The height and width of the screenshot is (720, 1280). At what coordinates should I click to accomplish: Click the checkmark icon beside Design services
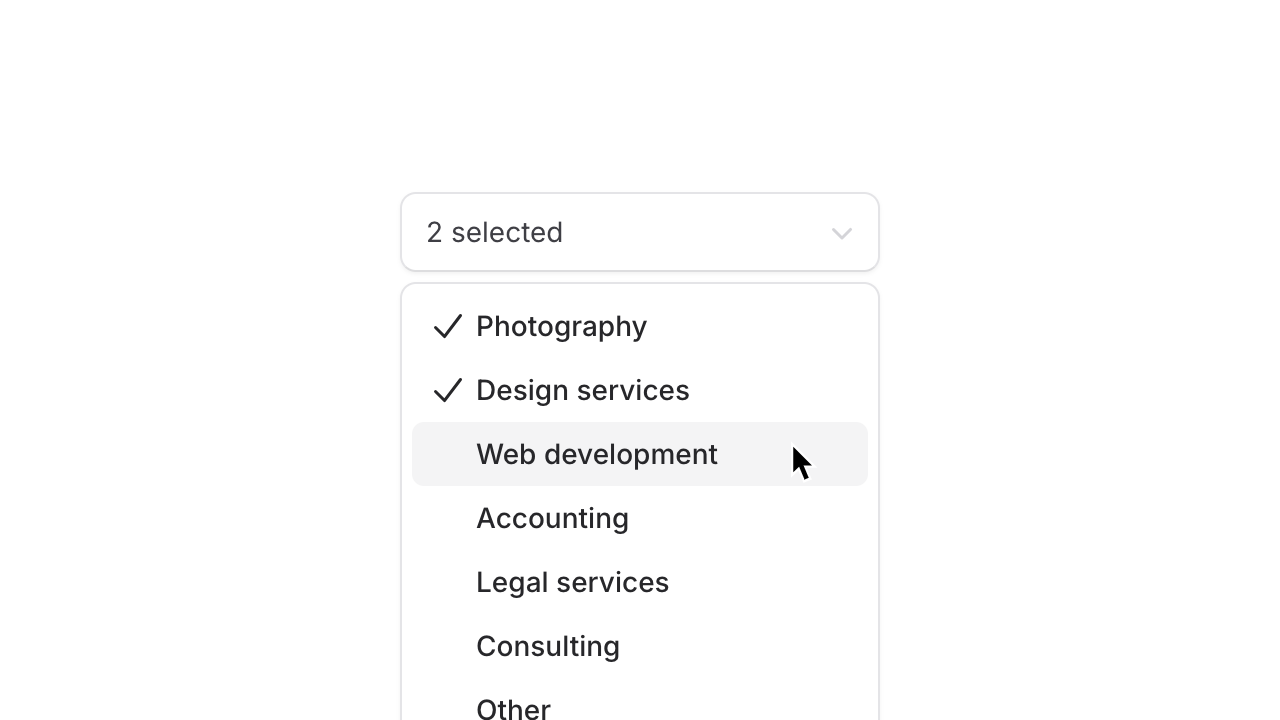447,390
